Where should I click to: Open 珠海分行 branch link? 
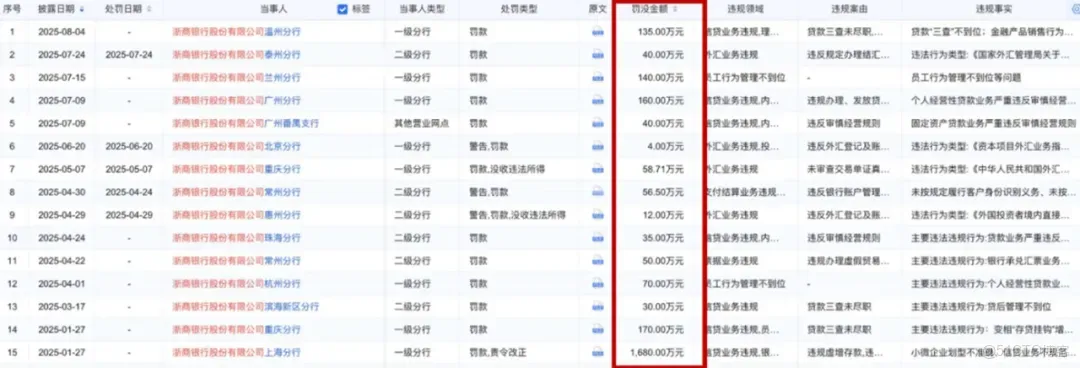coord(282,238)
